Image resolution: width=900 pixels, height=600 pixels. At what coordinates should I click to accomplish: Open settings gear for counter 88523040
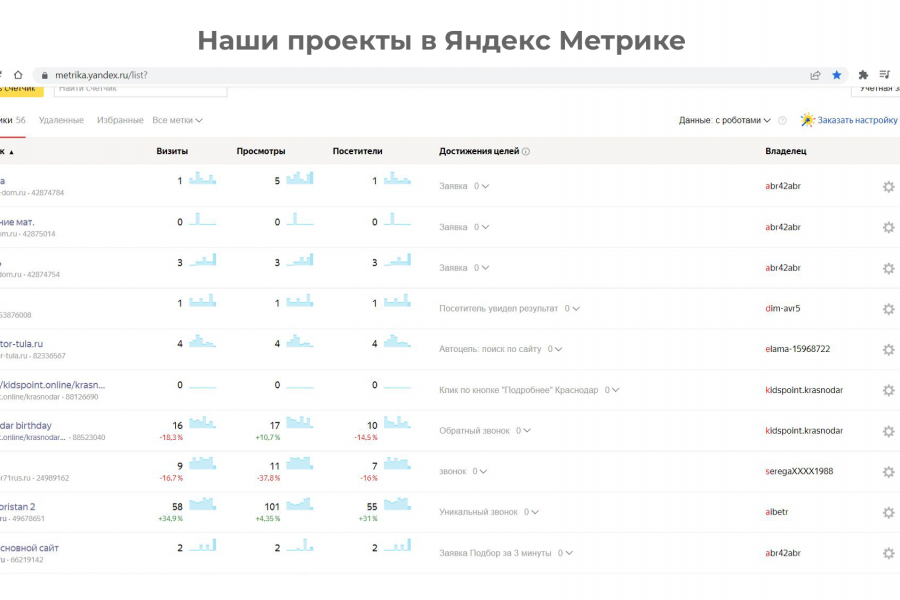[889, 431]
